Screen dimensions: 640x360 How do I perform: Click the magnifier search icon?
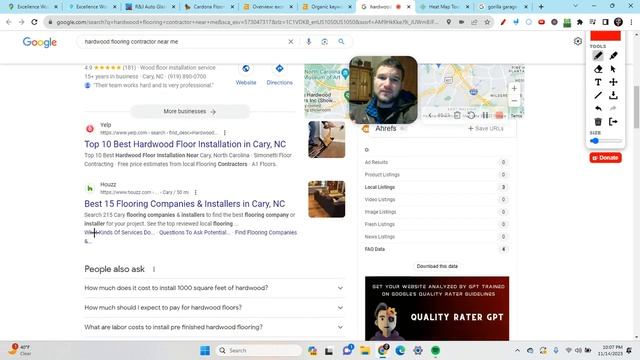click(341, 42)
